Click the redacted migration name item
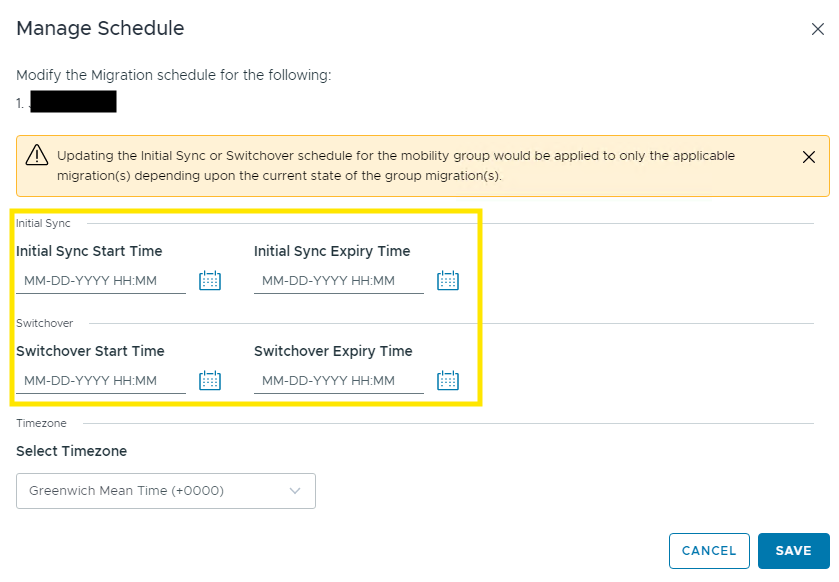 [x=73, y=101]
